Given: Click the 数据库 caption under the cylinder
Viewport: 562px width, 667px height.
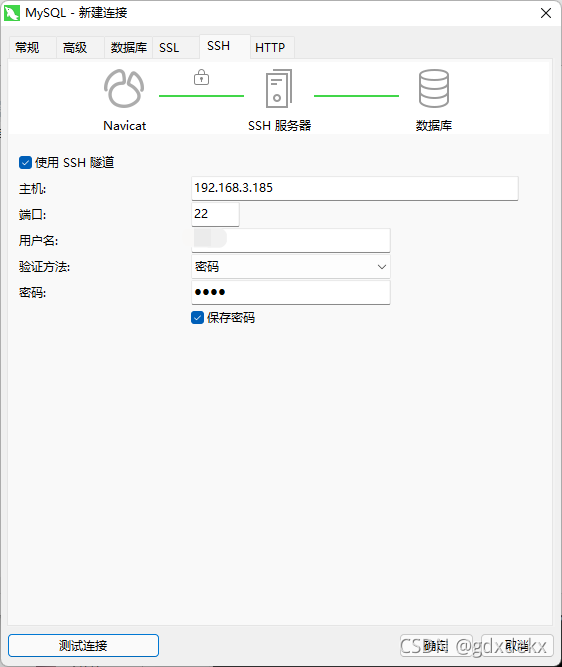Looking at the screenshot, I should click(434, 125).
